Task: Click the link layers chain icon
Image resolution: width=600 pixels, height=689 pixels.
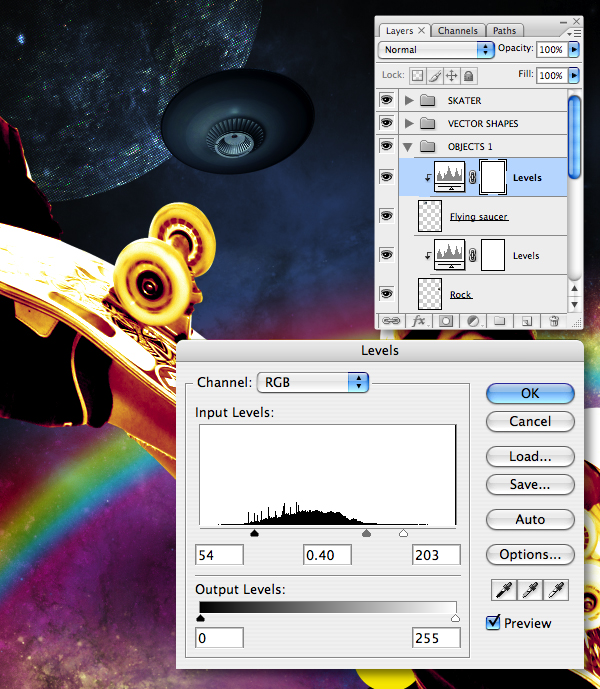Action: 390,321
